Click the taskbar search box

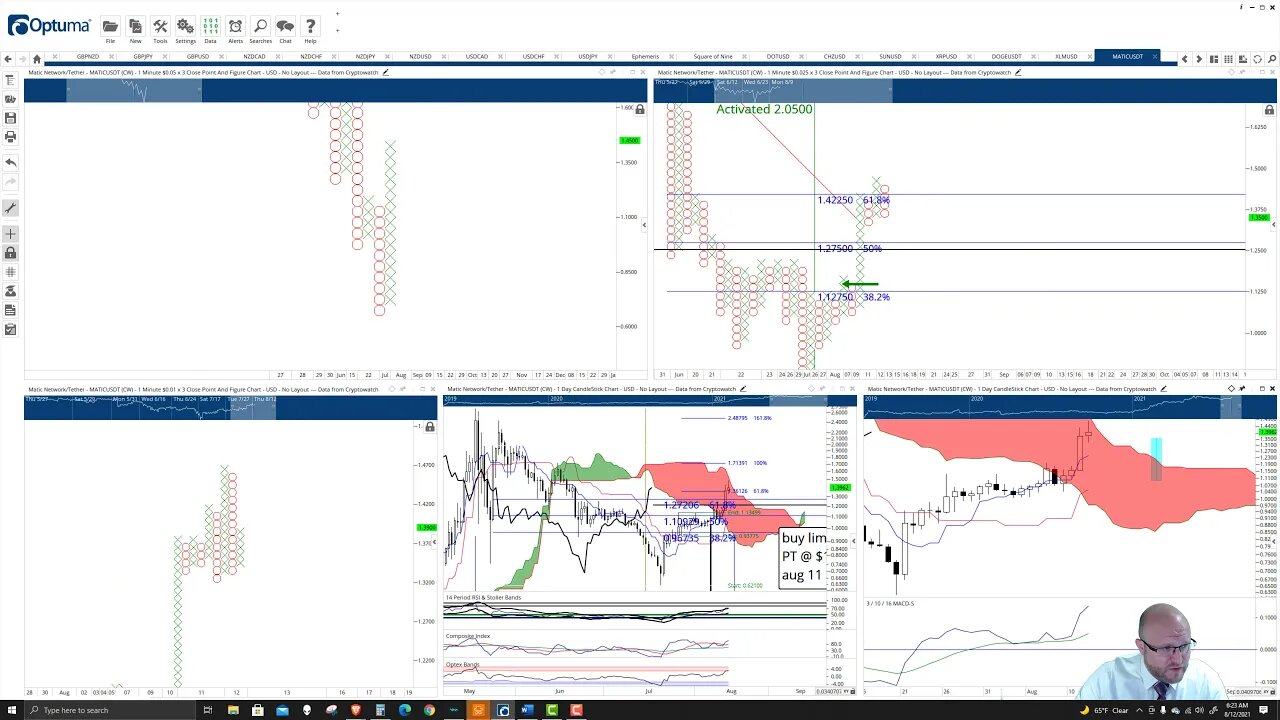click(112, 710)
